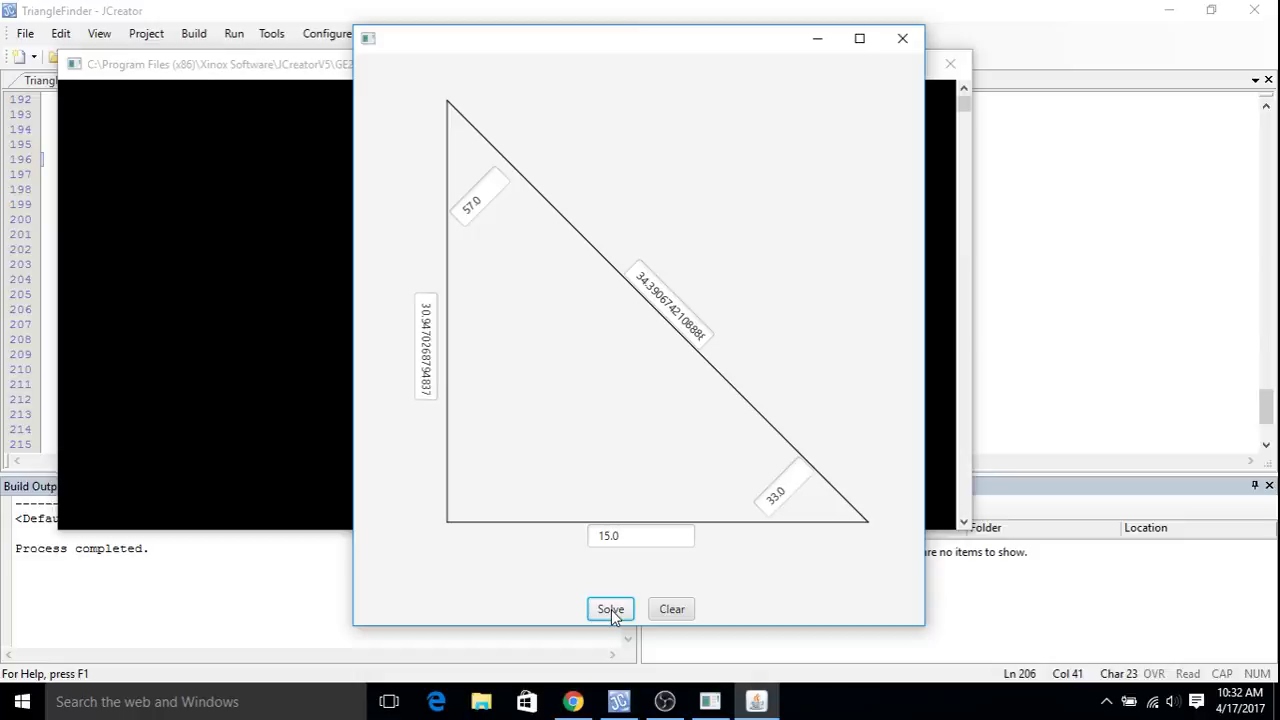Click the editor scrollbar down arrow
Image resolution: width=1280 pixels, height=720 pixels.
(1266, 445)
